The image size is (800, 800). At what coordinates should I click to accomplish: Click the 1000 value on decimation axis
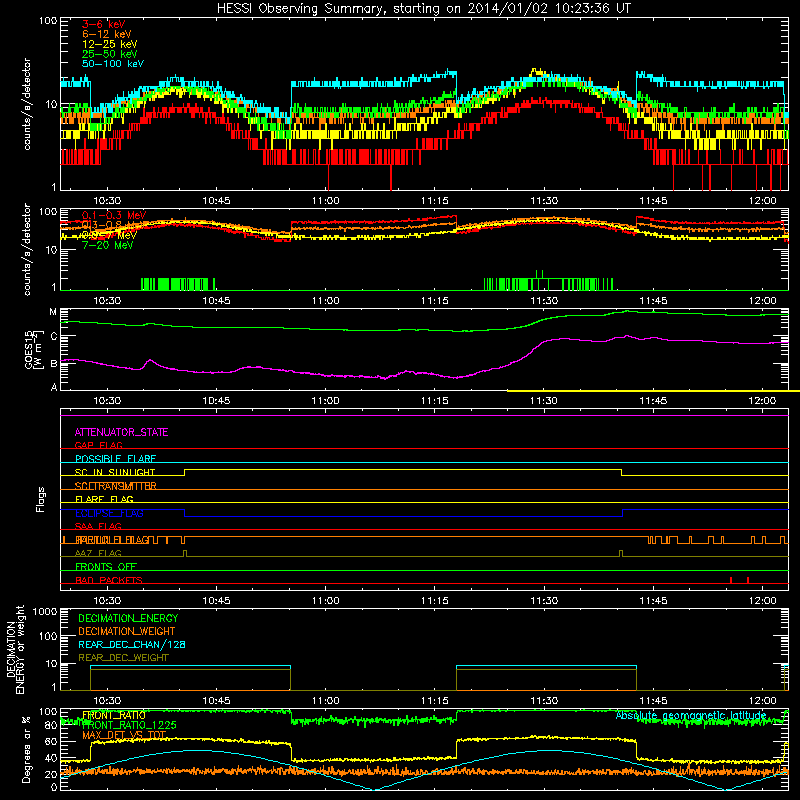point(45,611)
